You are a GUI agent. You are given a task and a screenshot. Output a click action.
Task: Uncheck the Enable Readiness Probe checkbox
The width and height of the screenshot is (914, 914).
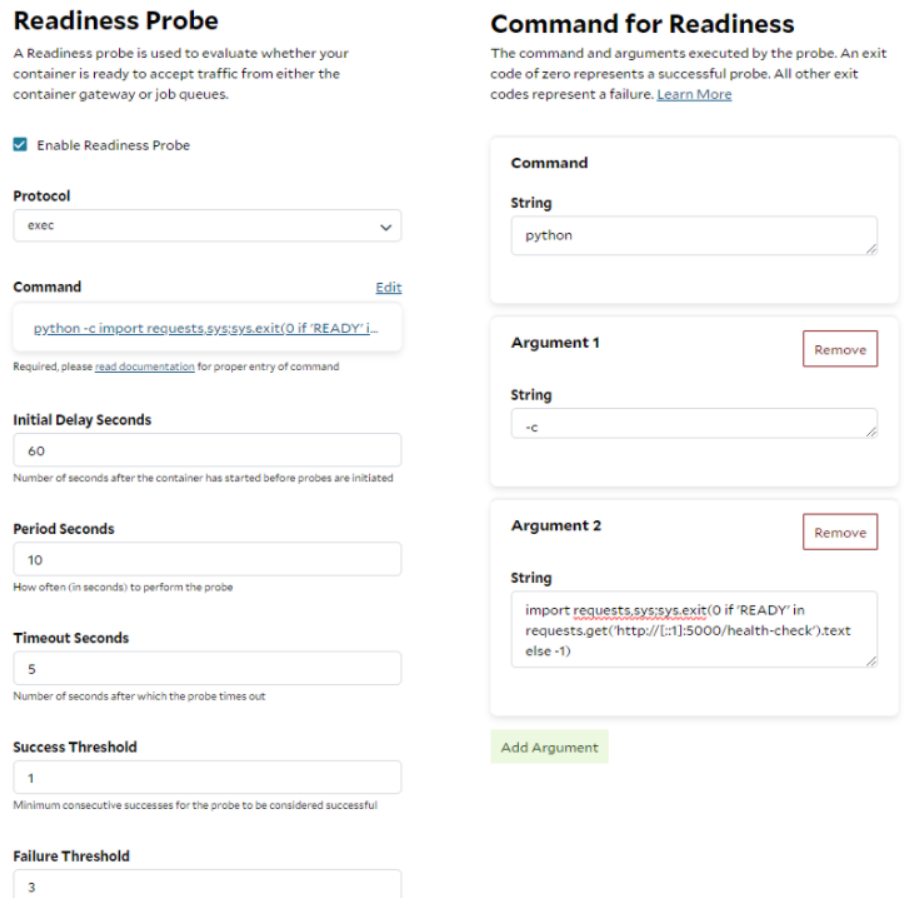(20, 145)
